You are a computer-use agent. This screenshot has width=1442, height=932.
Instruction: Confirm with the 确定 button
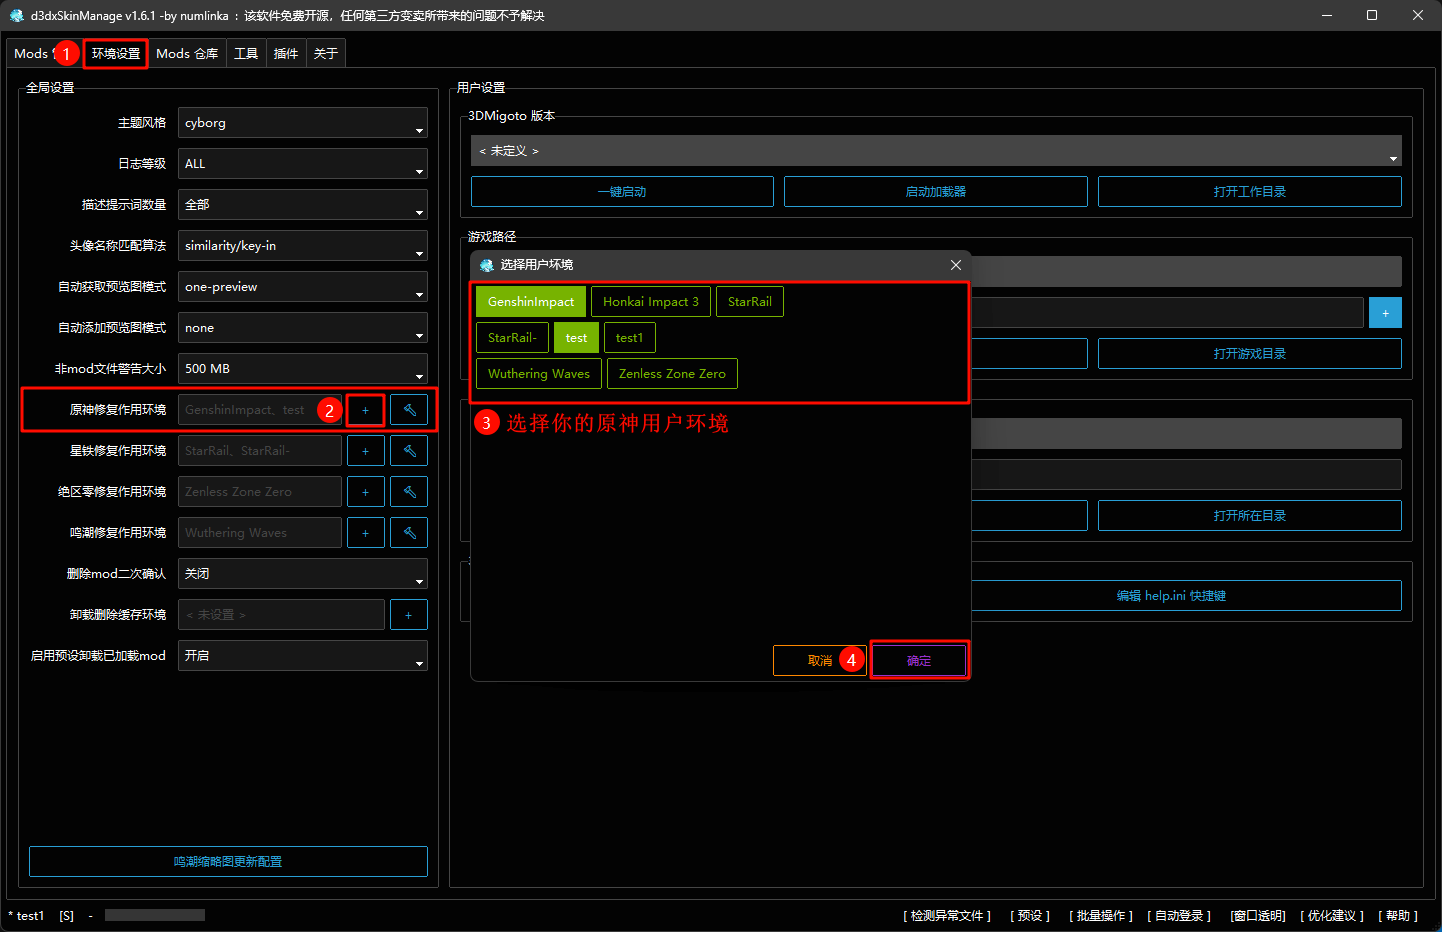click(919, 660)
